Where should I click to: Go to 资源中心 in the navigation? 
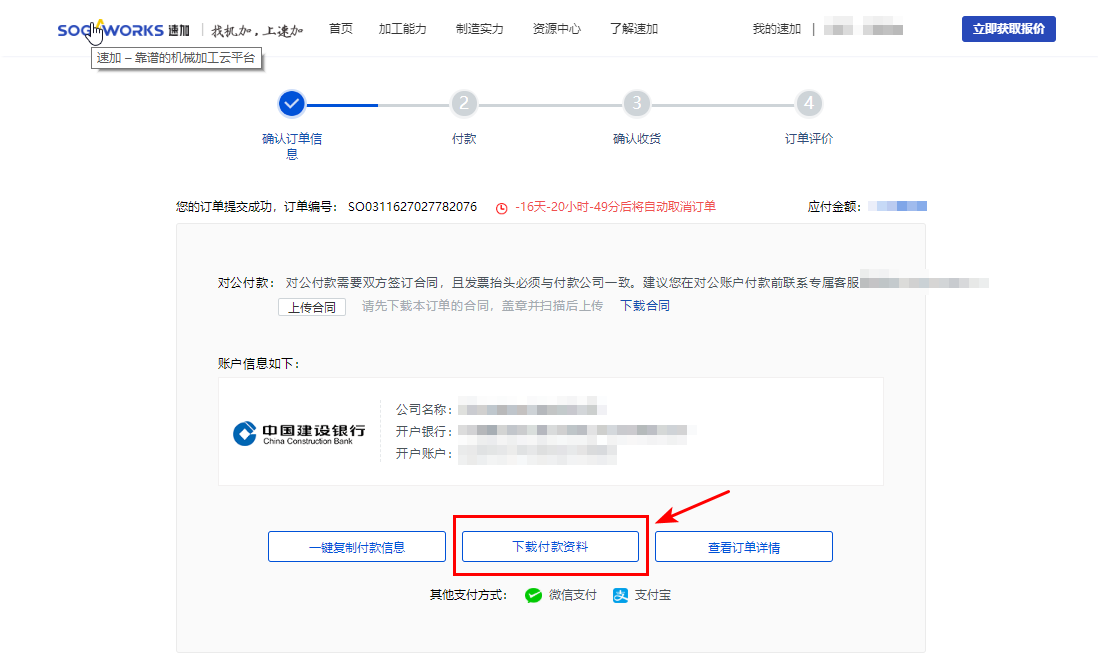tap(557, 29)
